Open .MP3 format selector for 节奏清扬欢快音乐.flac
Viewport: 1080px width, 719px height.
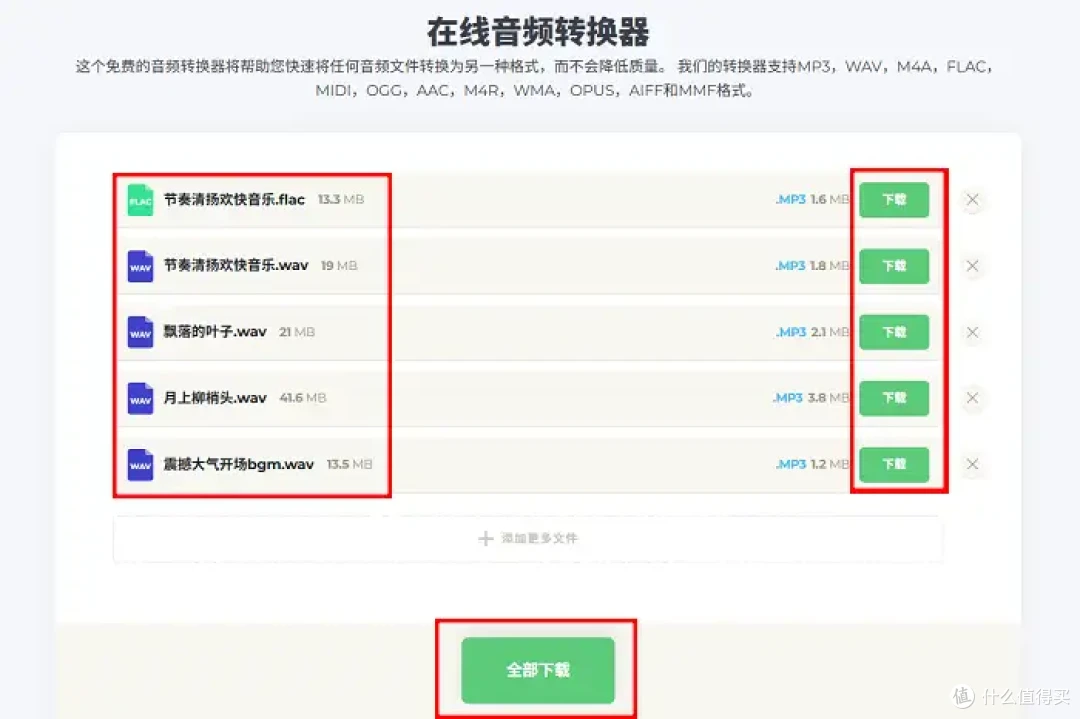coord(791,200)
